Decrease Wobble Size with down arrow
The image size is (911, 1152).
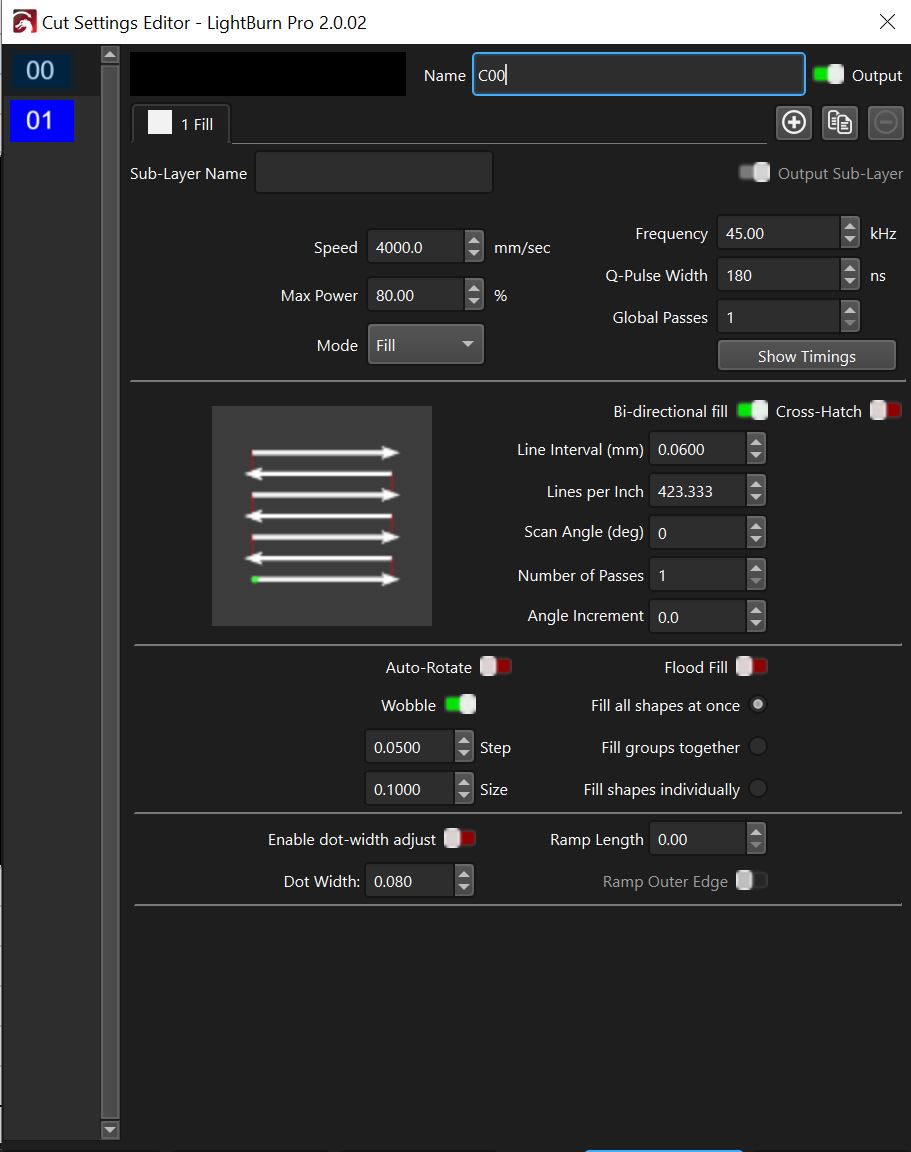[464, 796]
